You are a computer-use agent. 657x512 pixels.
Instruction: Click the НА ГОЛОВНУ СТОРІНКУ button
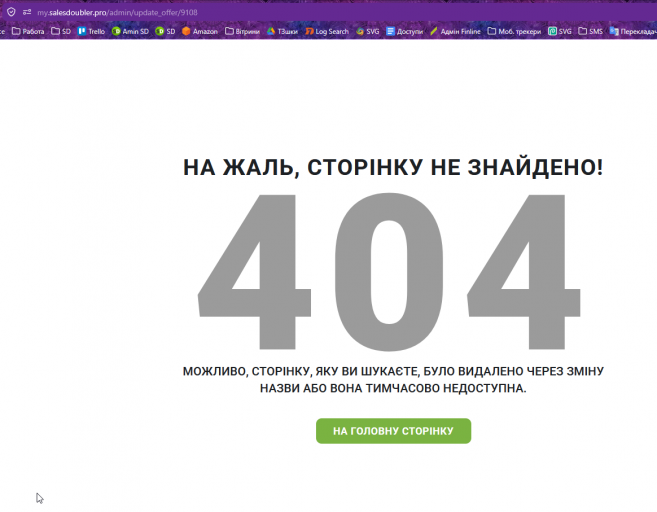tap(393, 431)
